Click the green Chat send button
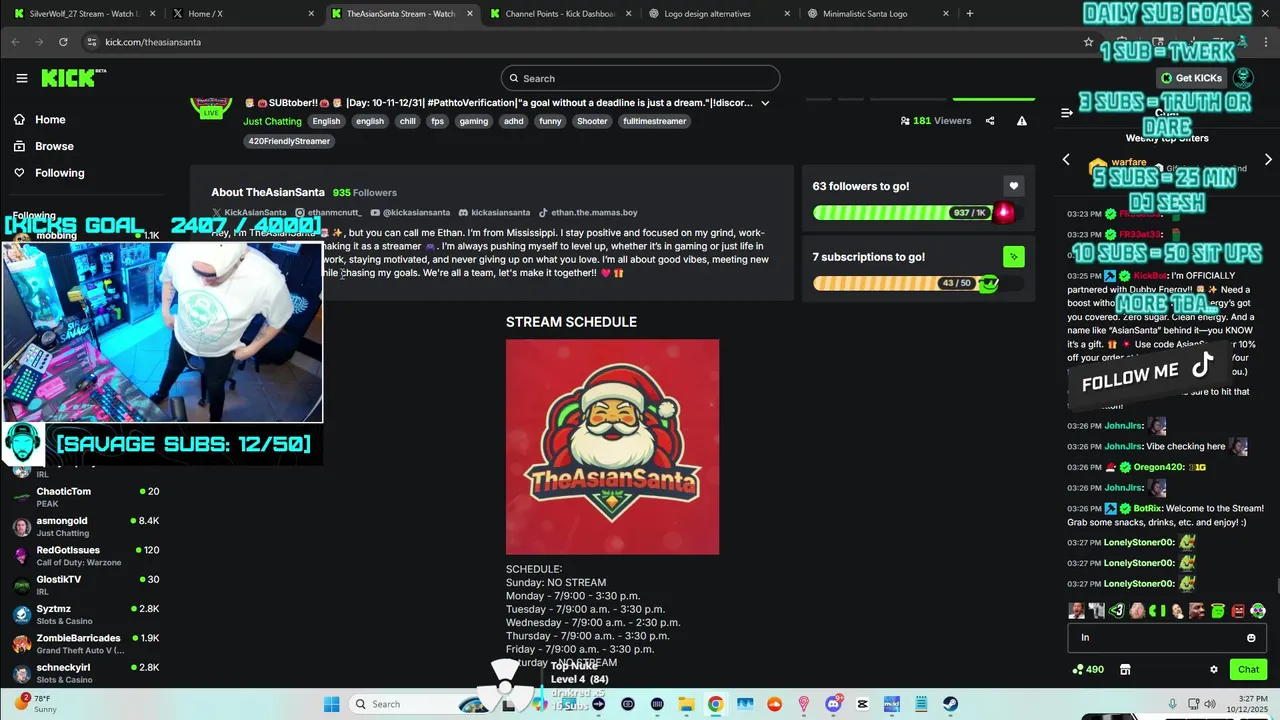 pos(1249,670)
